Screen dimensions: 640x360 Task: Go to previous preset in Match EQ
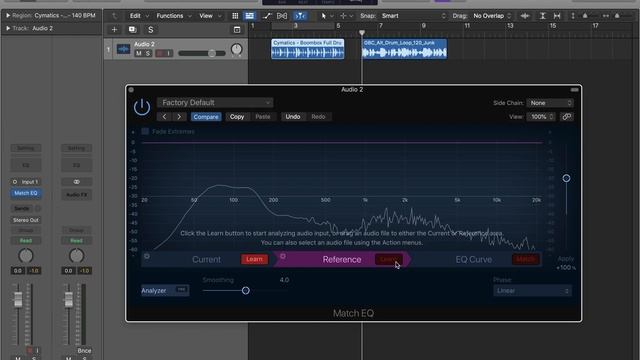click(x=164, y=117)
